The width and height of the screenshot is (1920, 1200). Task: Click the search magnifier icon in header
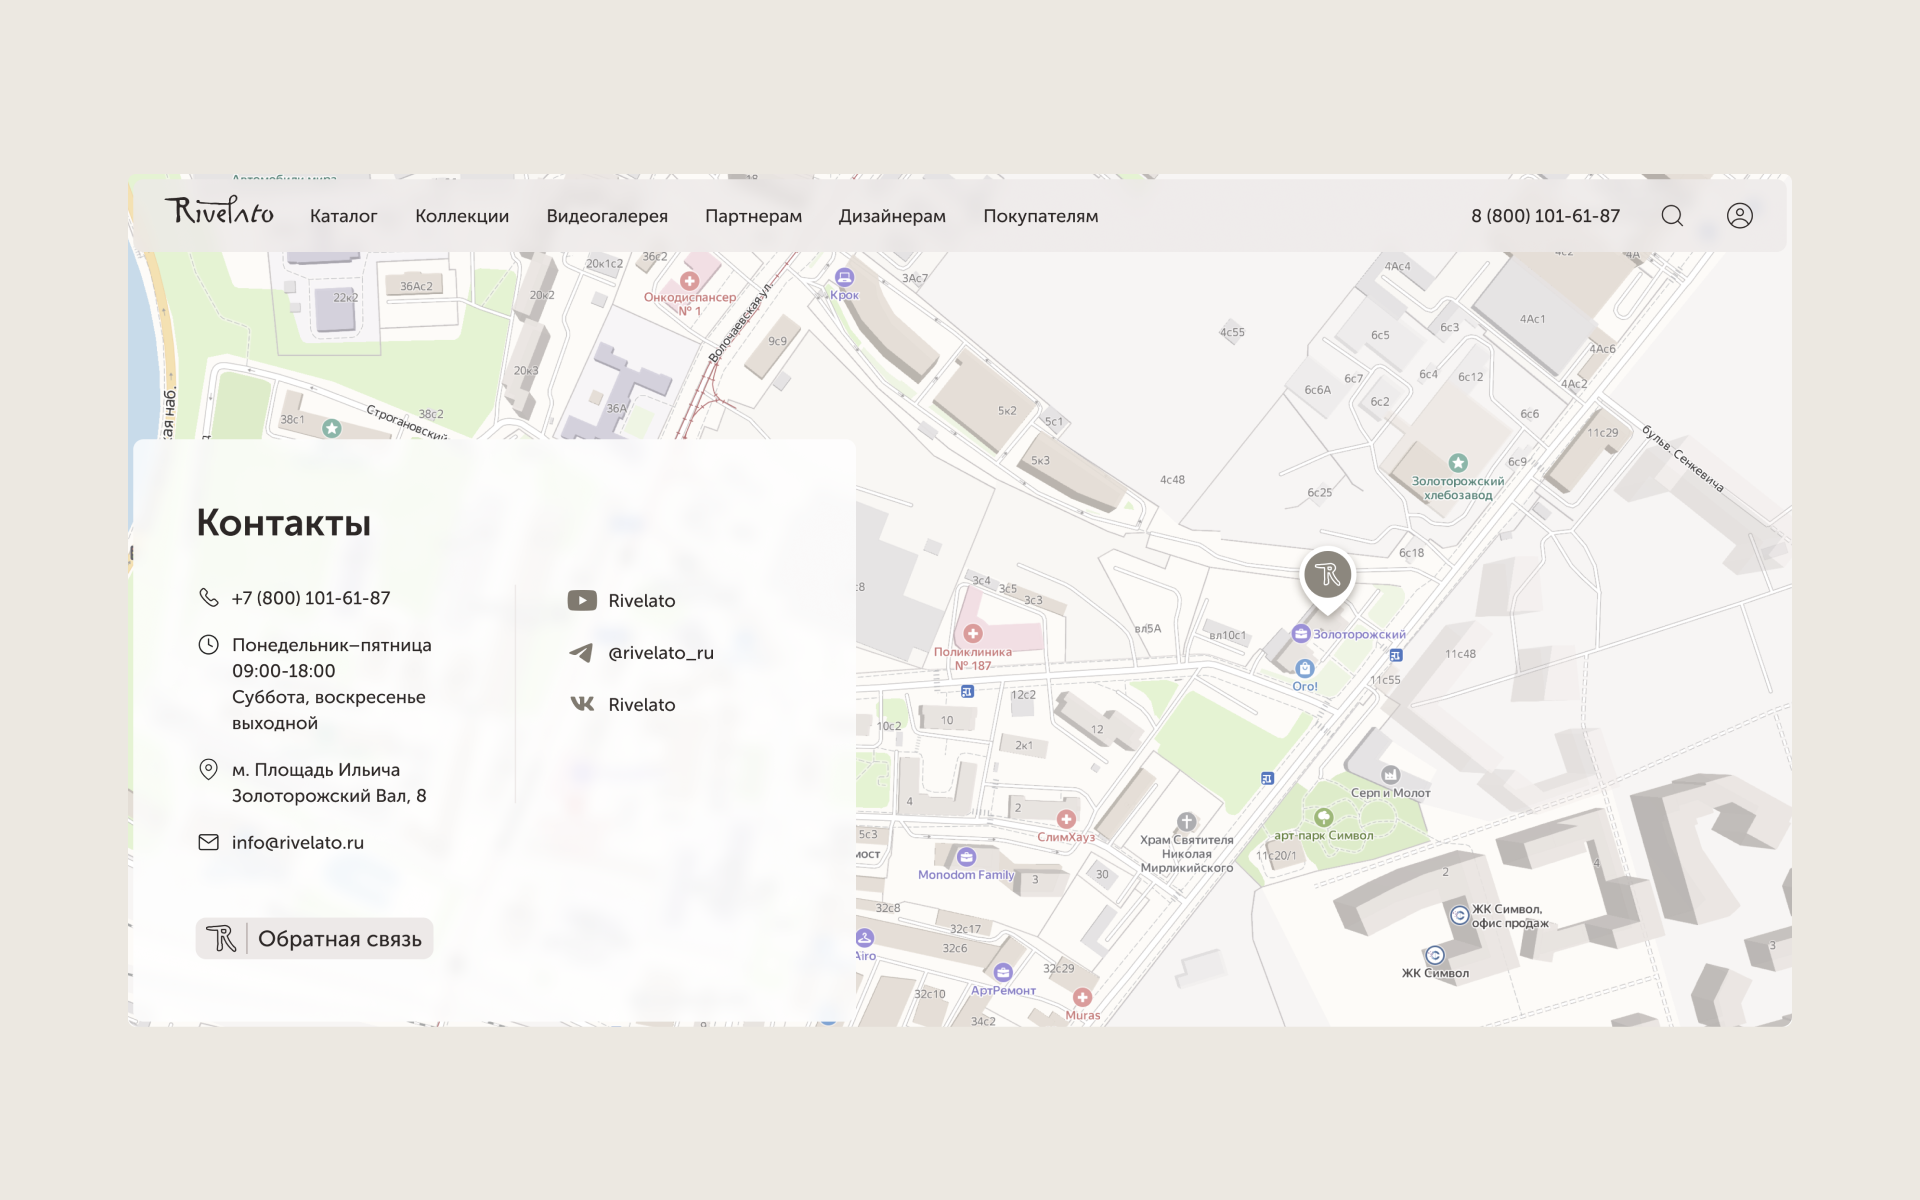1672,216
